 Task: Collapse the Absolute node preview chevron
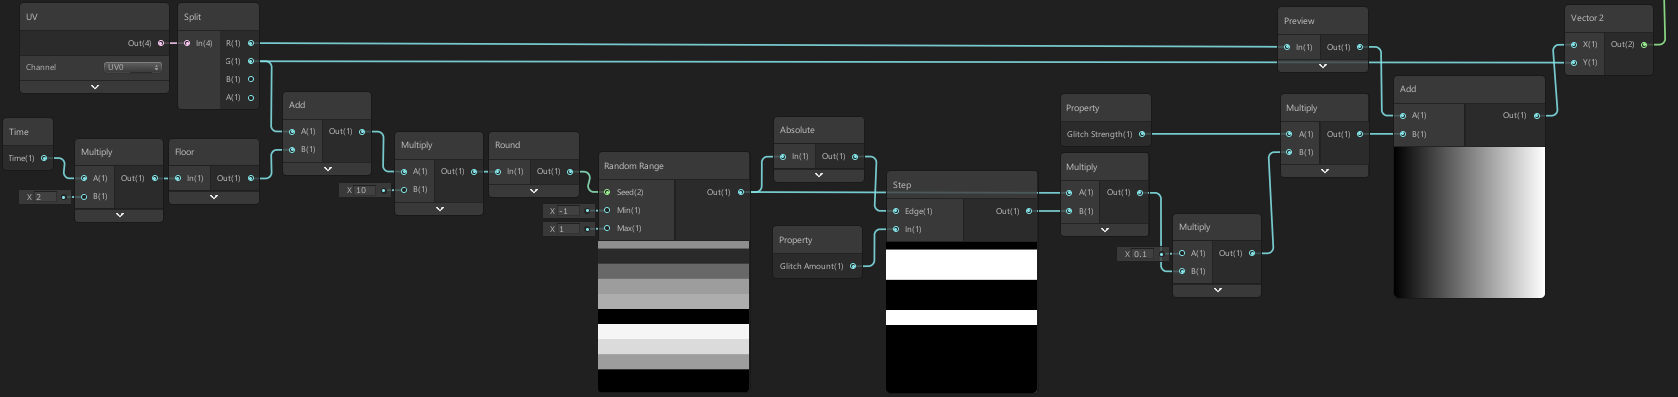(x=819, y=175)
